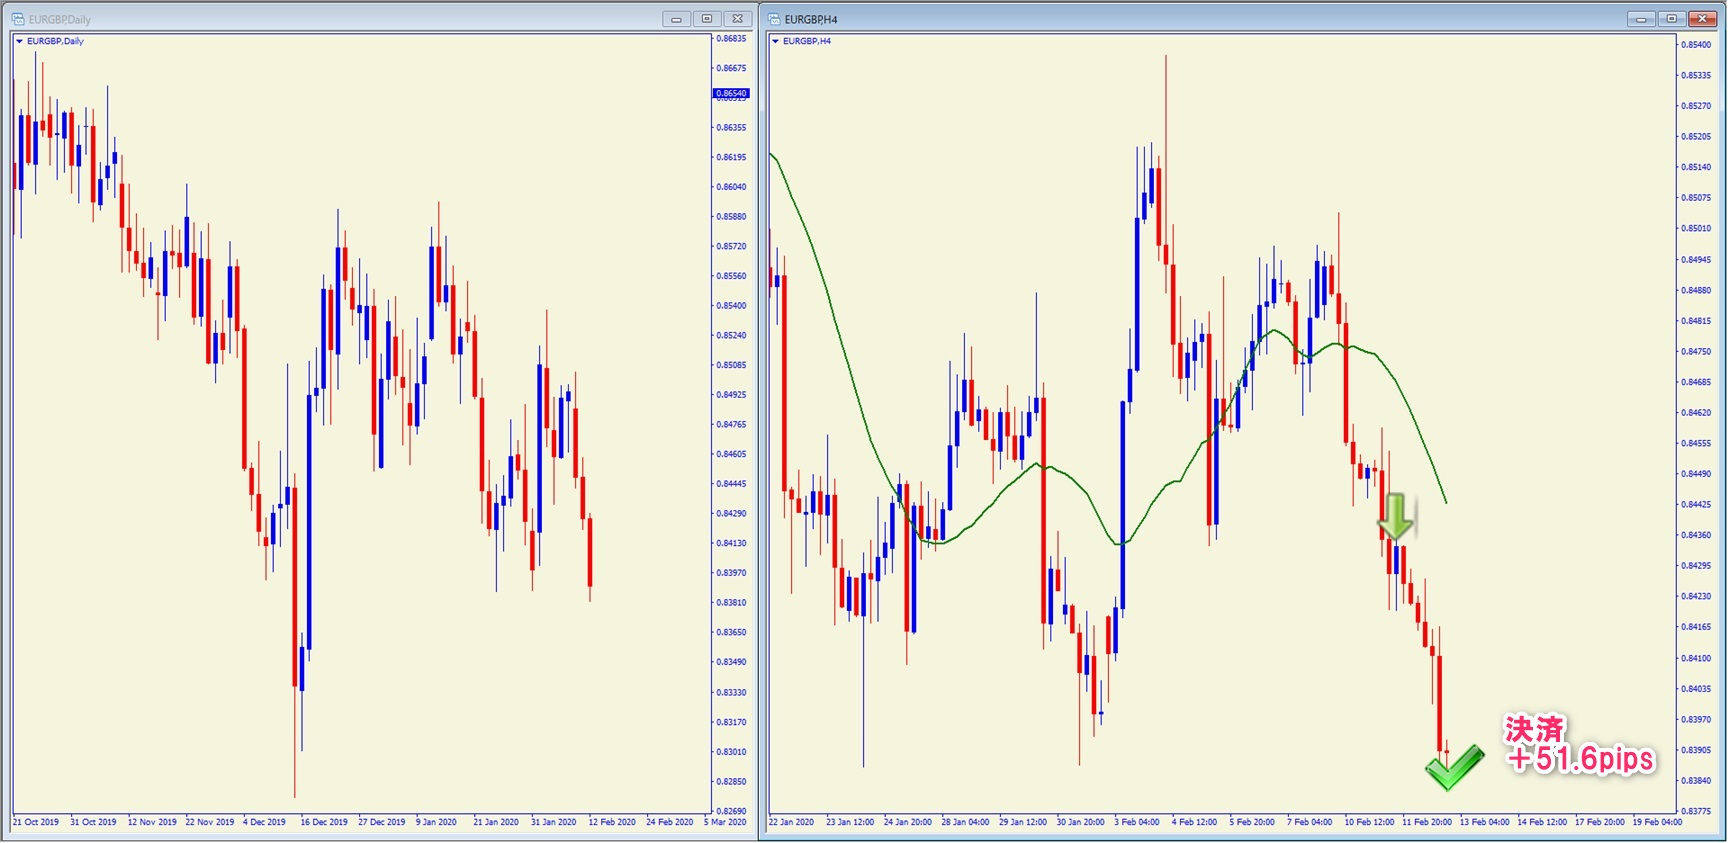1728x843 pixels.
Task: Click time label 5 Feb 20:00 on H4 chart
Action: click(1253, 822)
